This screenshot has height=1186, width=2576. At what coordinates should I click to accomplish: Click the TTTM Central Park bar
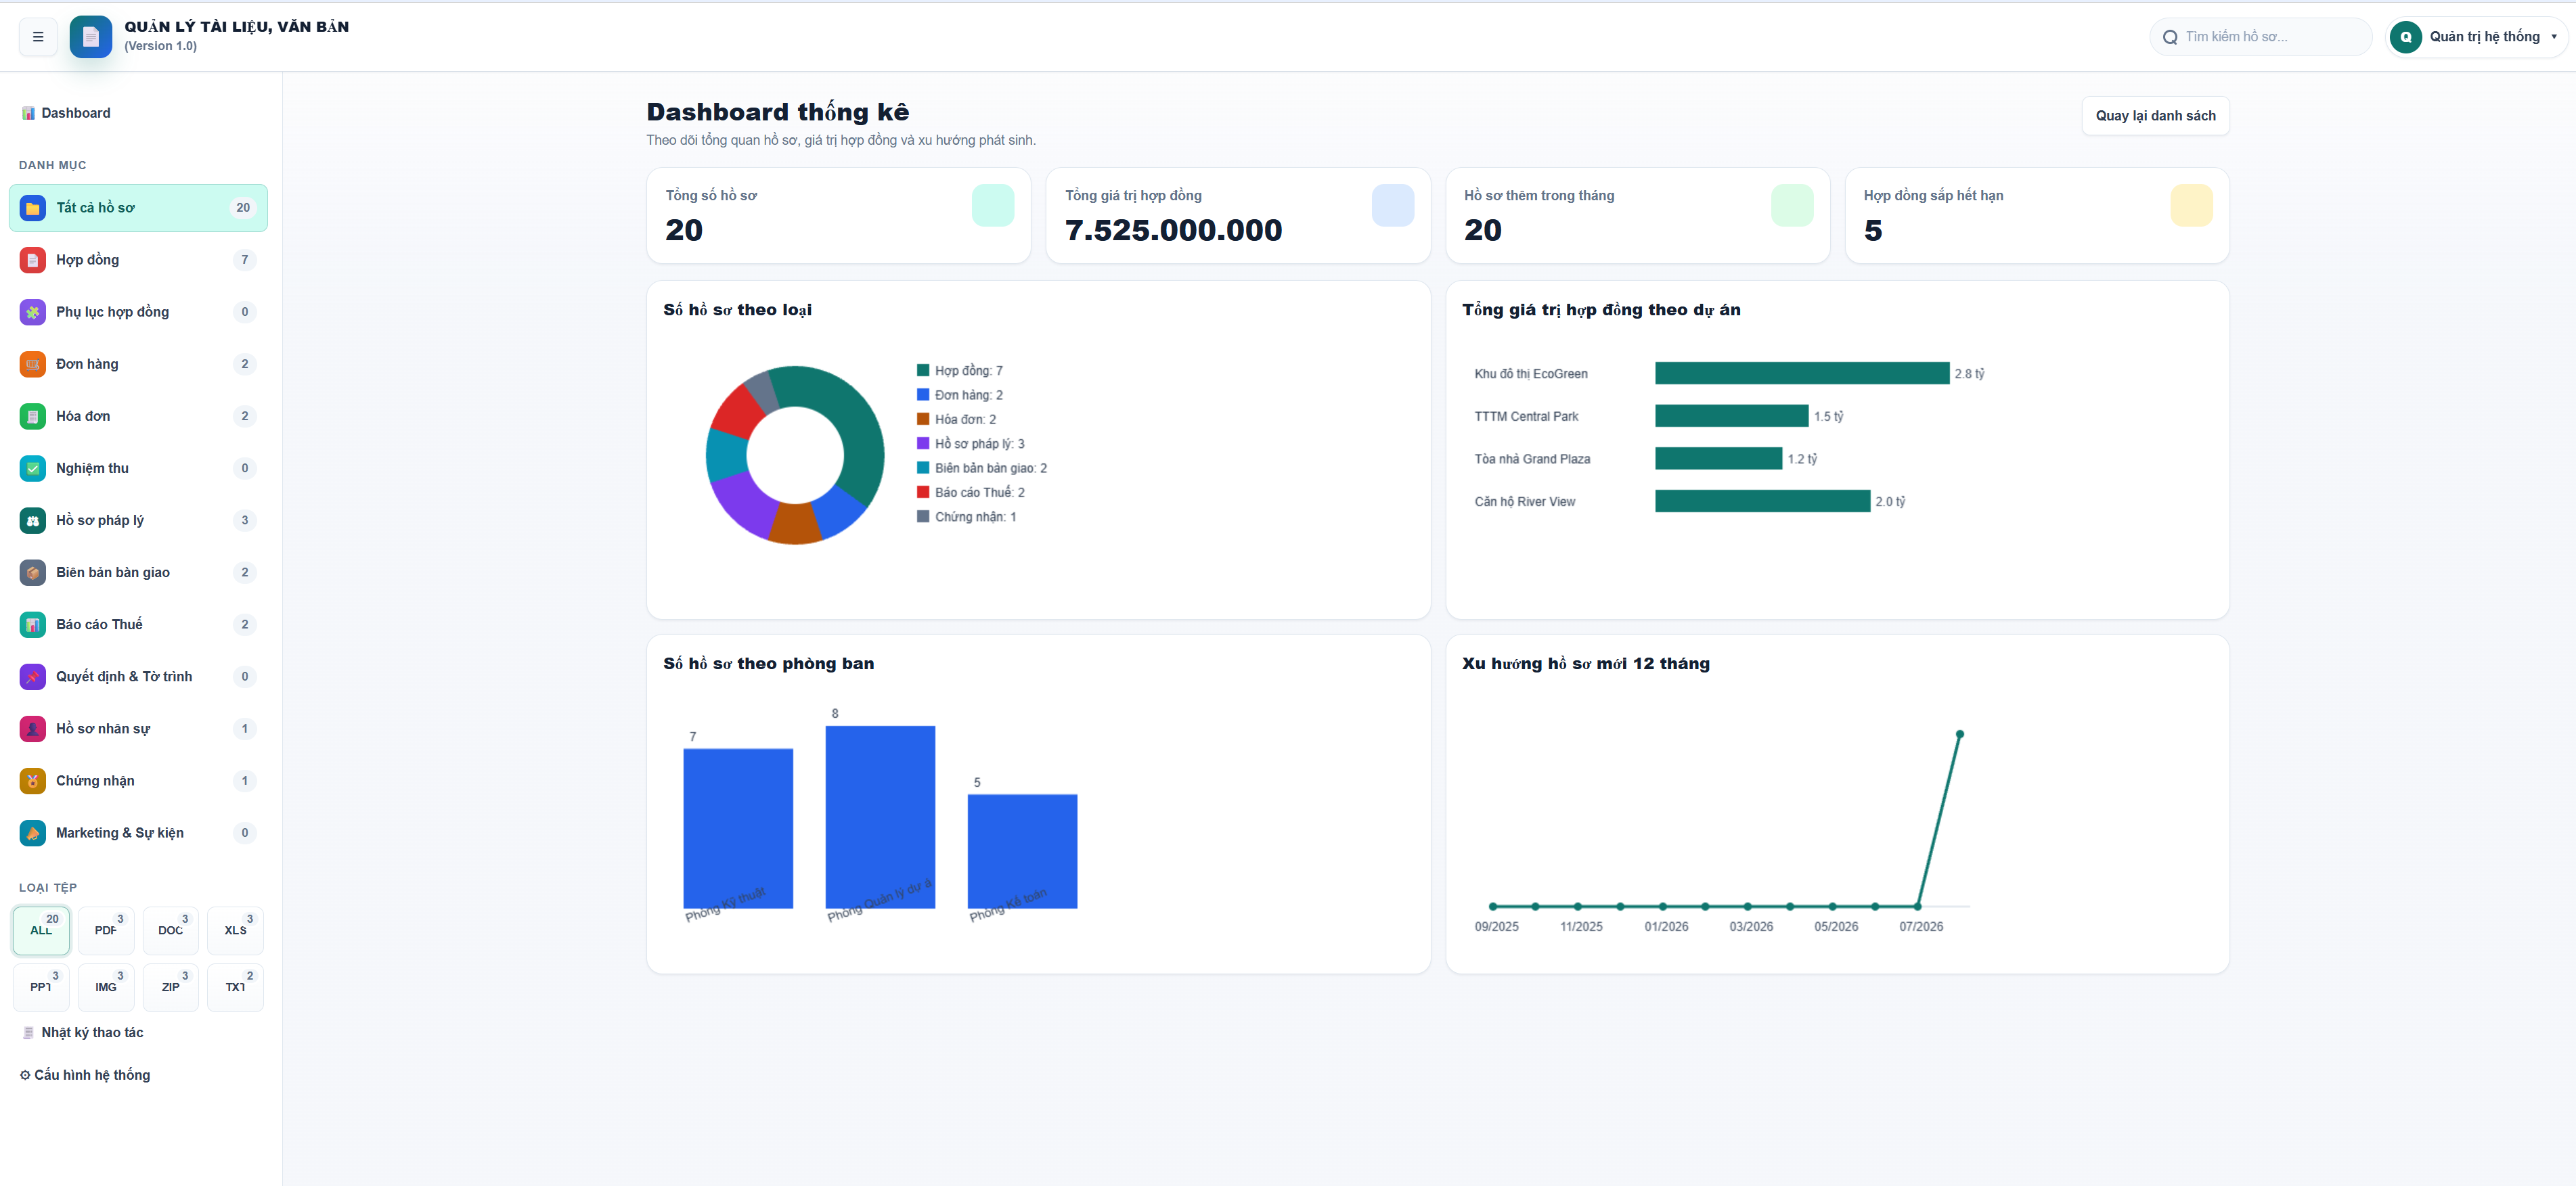(1732, 416)
